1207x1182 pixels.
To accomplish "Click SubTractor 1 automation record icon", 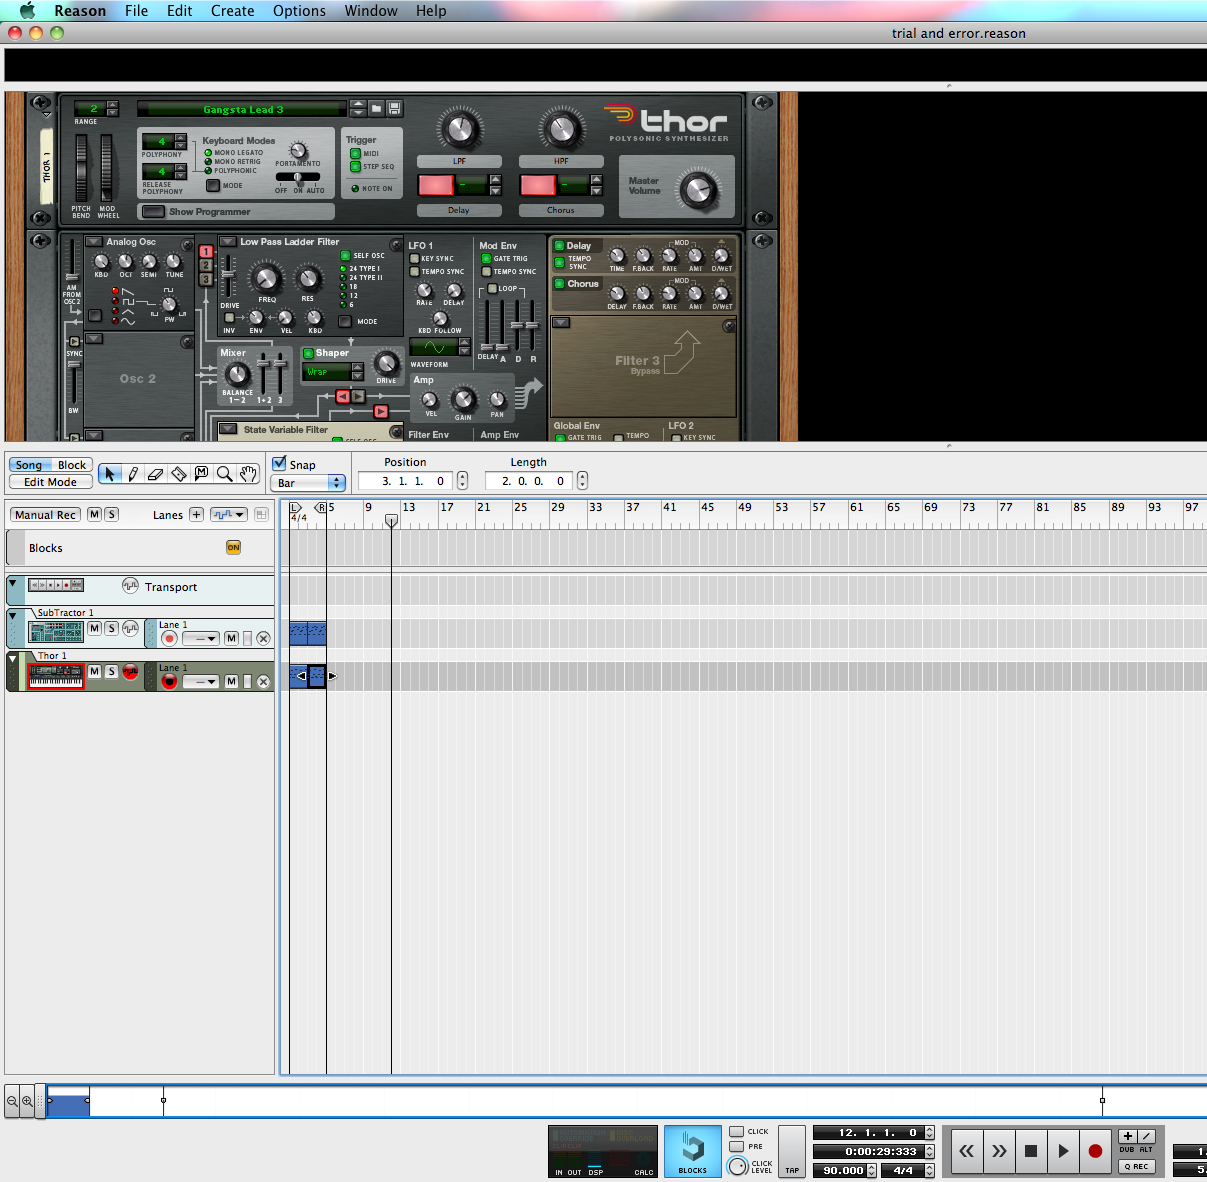I will 130,628.
